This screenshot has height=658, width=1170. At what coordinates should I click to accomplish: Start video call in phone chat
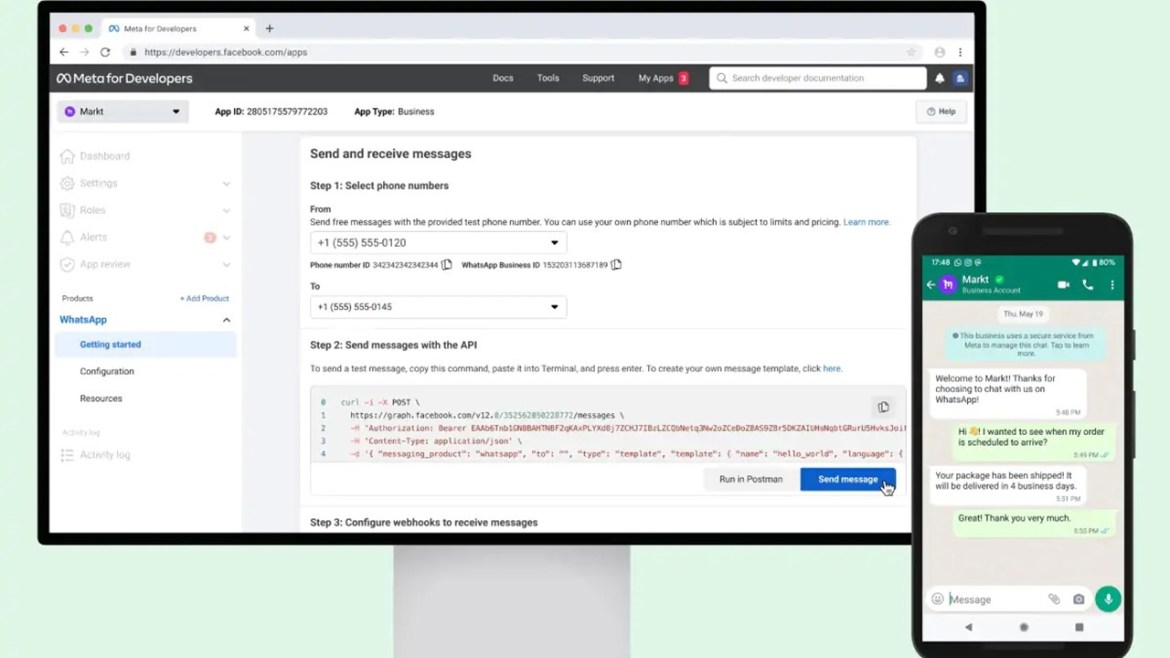tap(1063, 285)
